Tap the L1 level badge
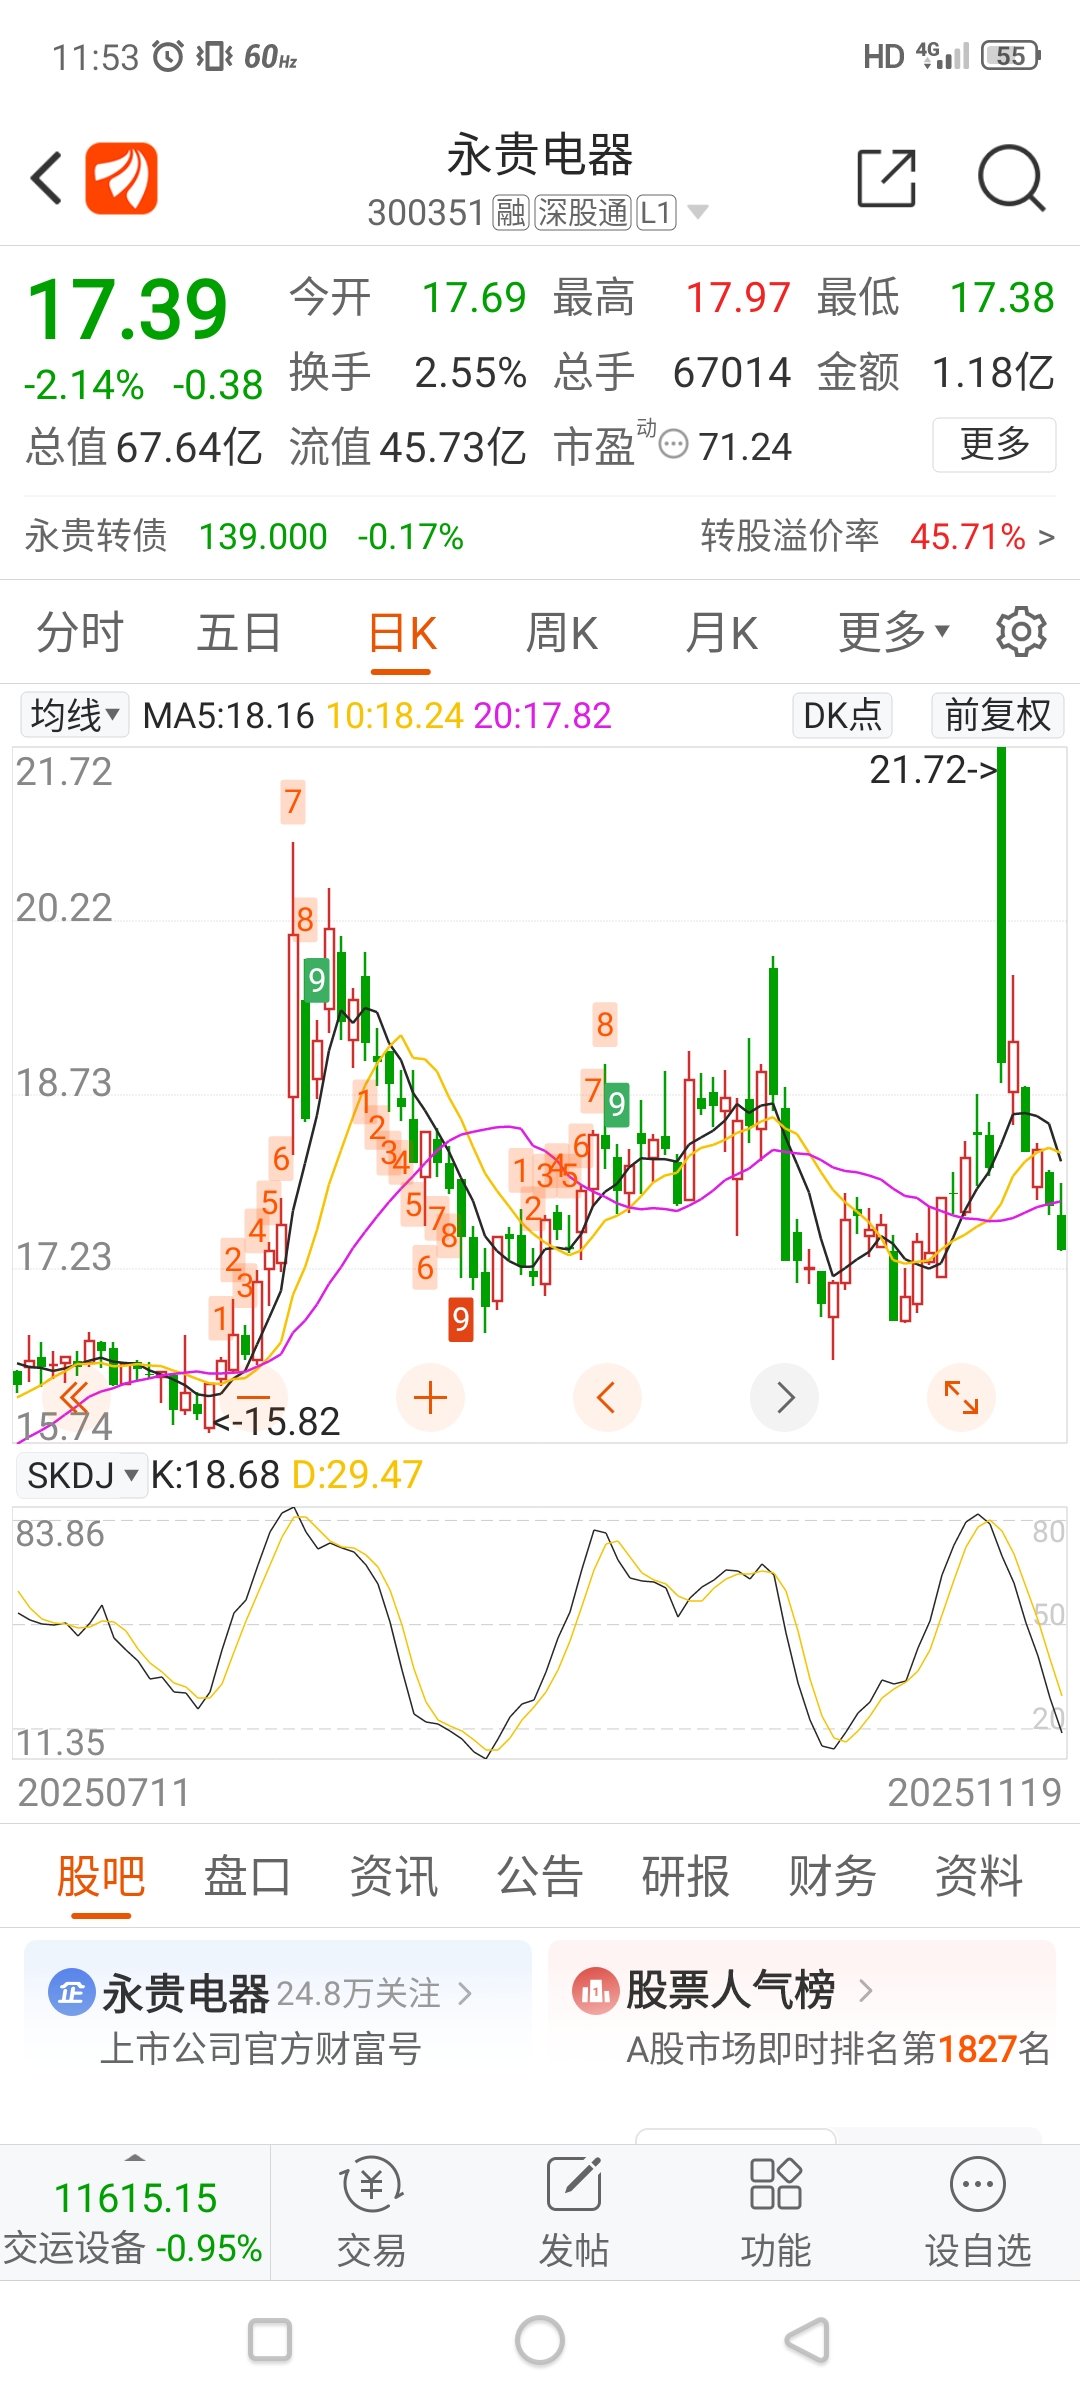 656,212
